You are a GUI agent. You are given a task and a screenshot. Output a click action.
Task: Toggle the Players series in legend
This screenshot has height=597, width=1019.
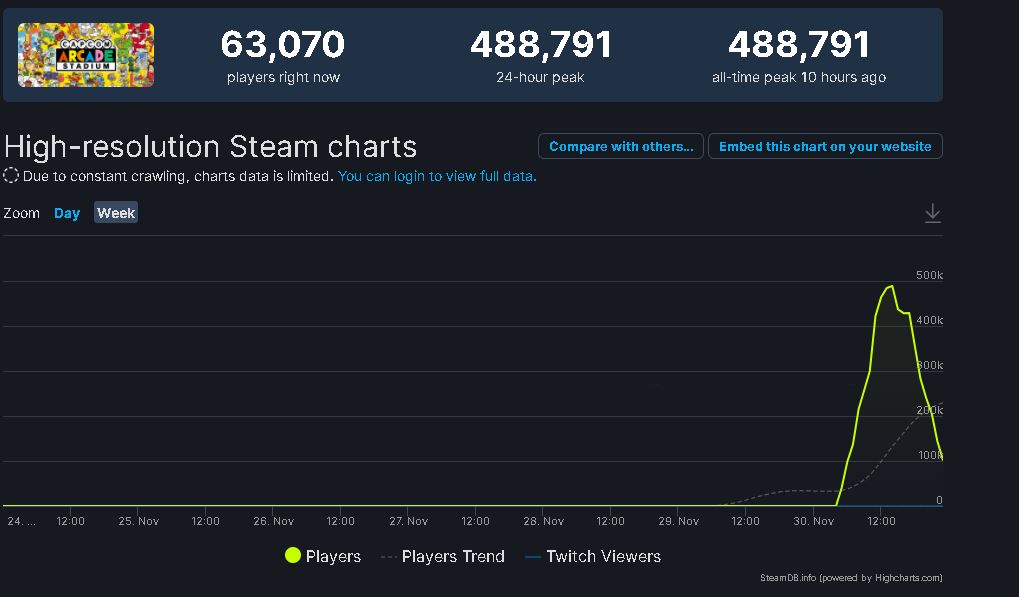click(x=322, y=556)
